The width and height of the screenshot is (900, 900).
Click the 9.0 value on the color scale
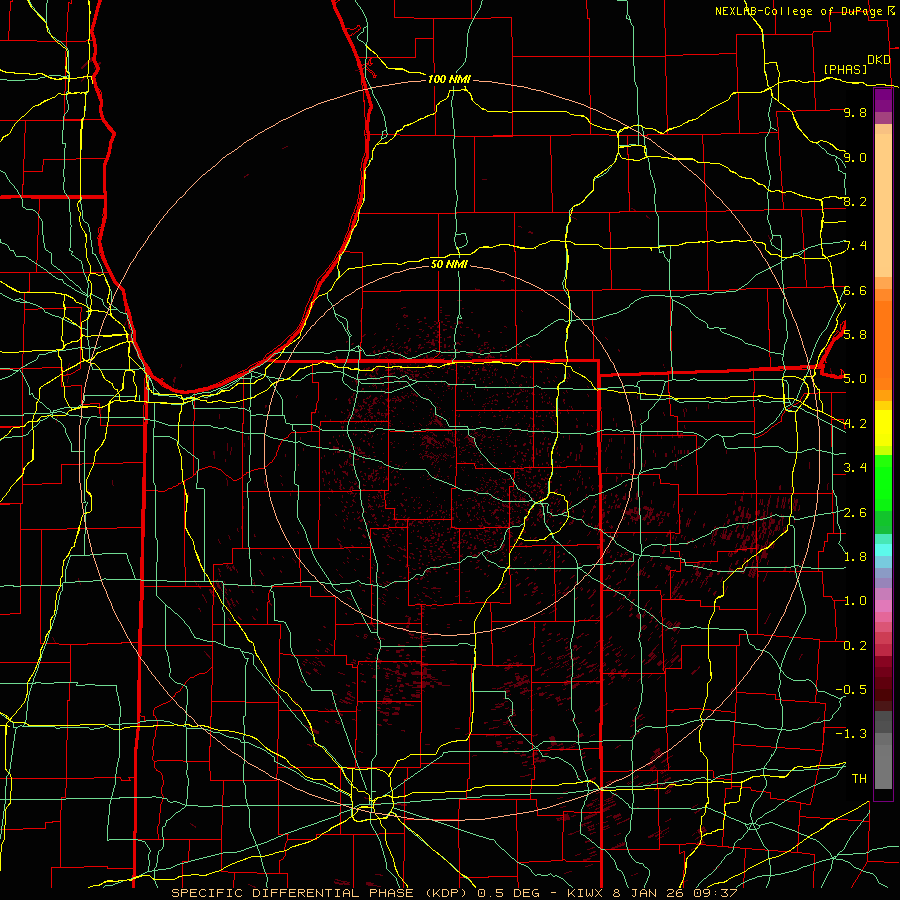855,157
